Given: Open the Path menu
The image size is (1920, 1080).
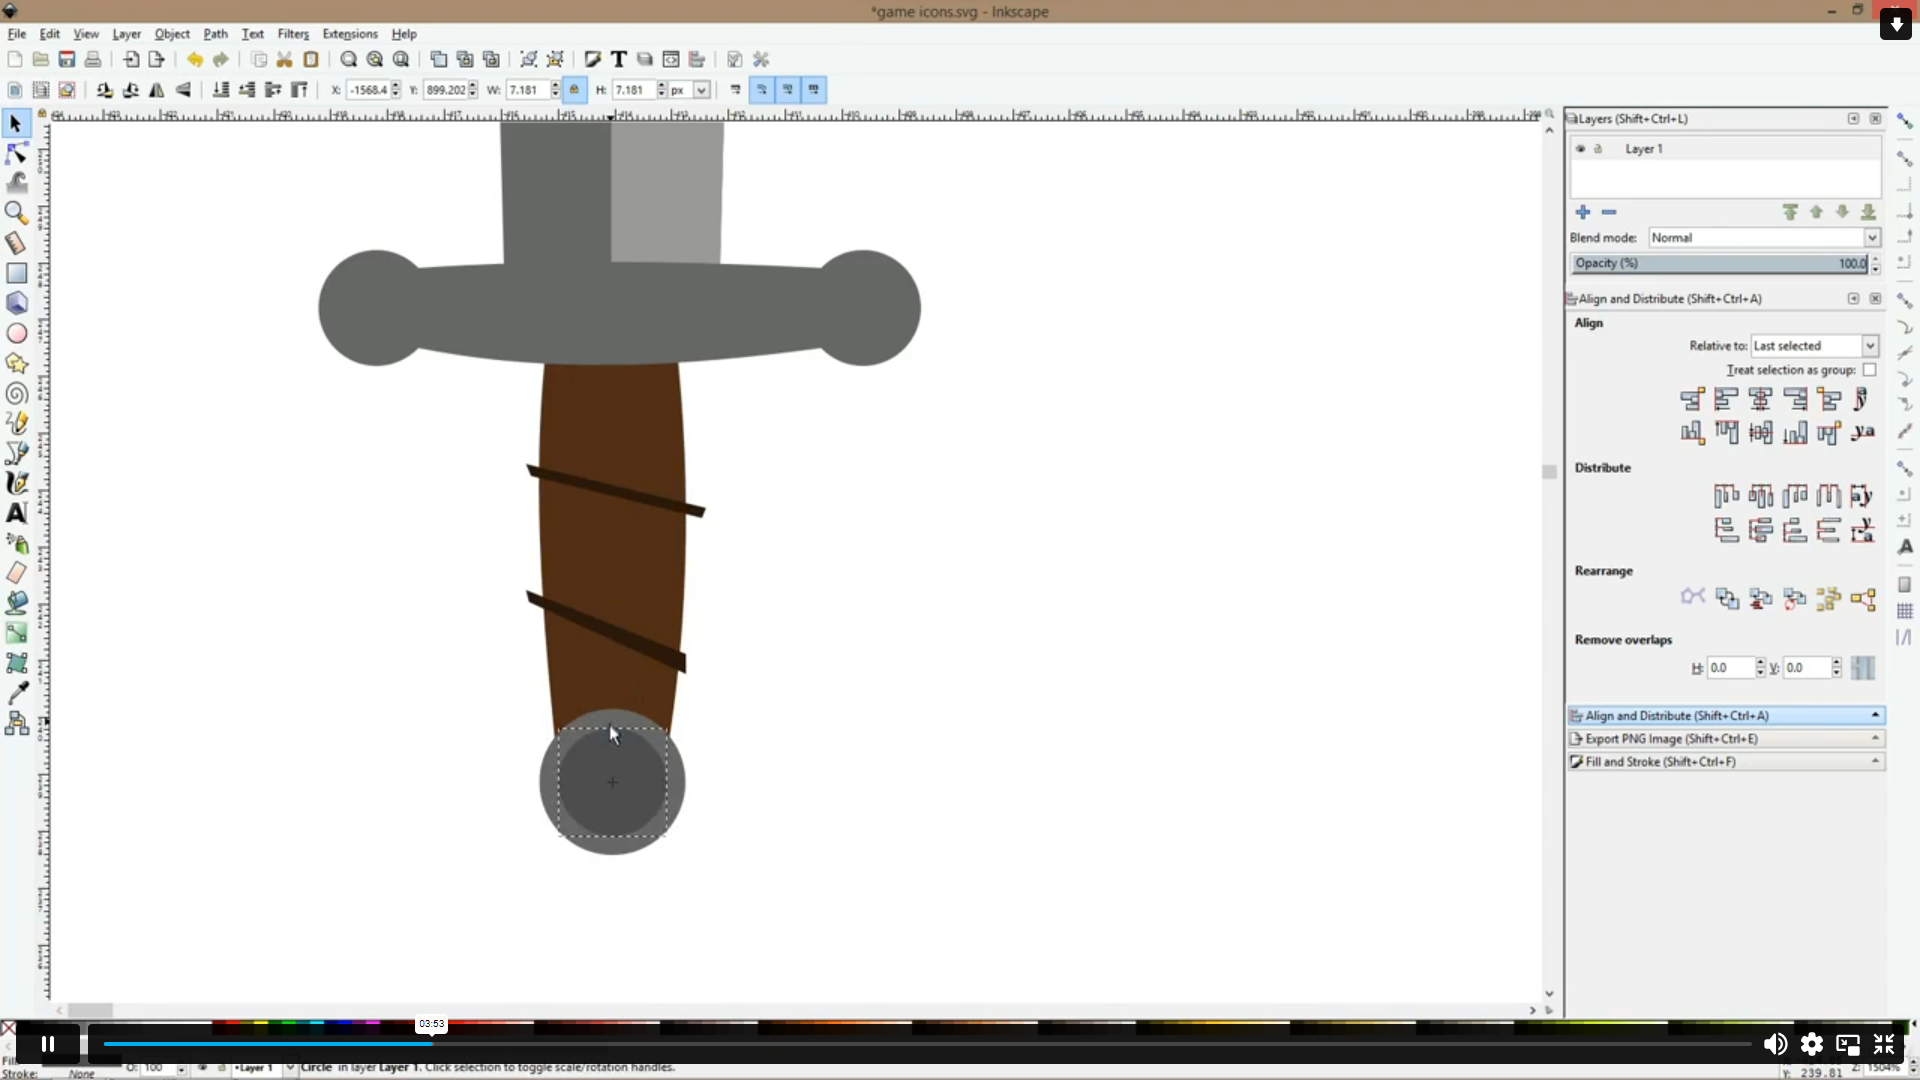Looking at the screenshot, I should pyautogui.click(x=215, y=33).
